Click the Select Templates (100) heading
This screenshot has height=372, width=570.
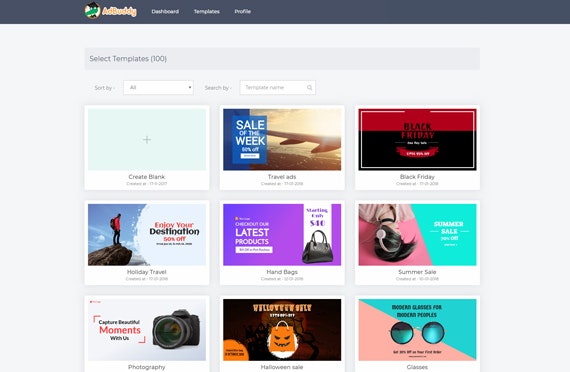[128, 59]
